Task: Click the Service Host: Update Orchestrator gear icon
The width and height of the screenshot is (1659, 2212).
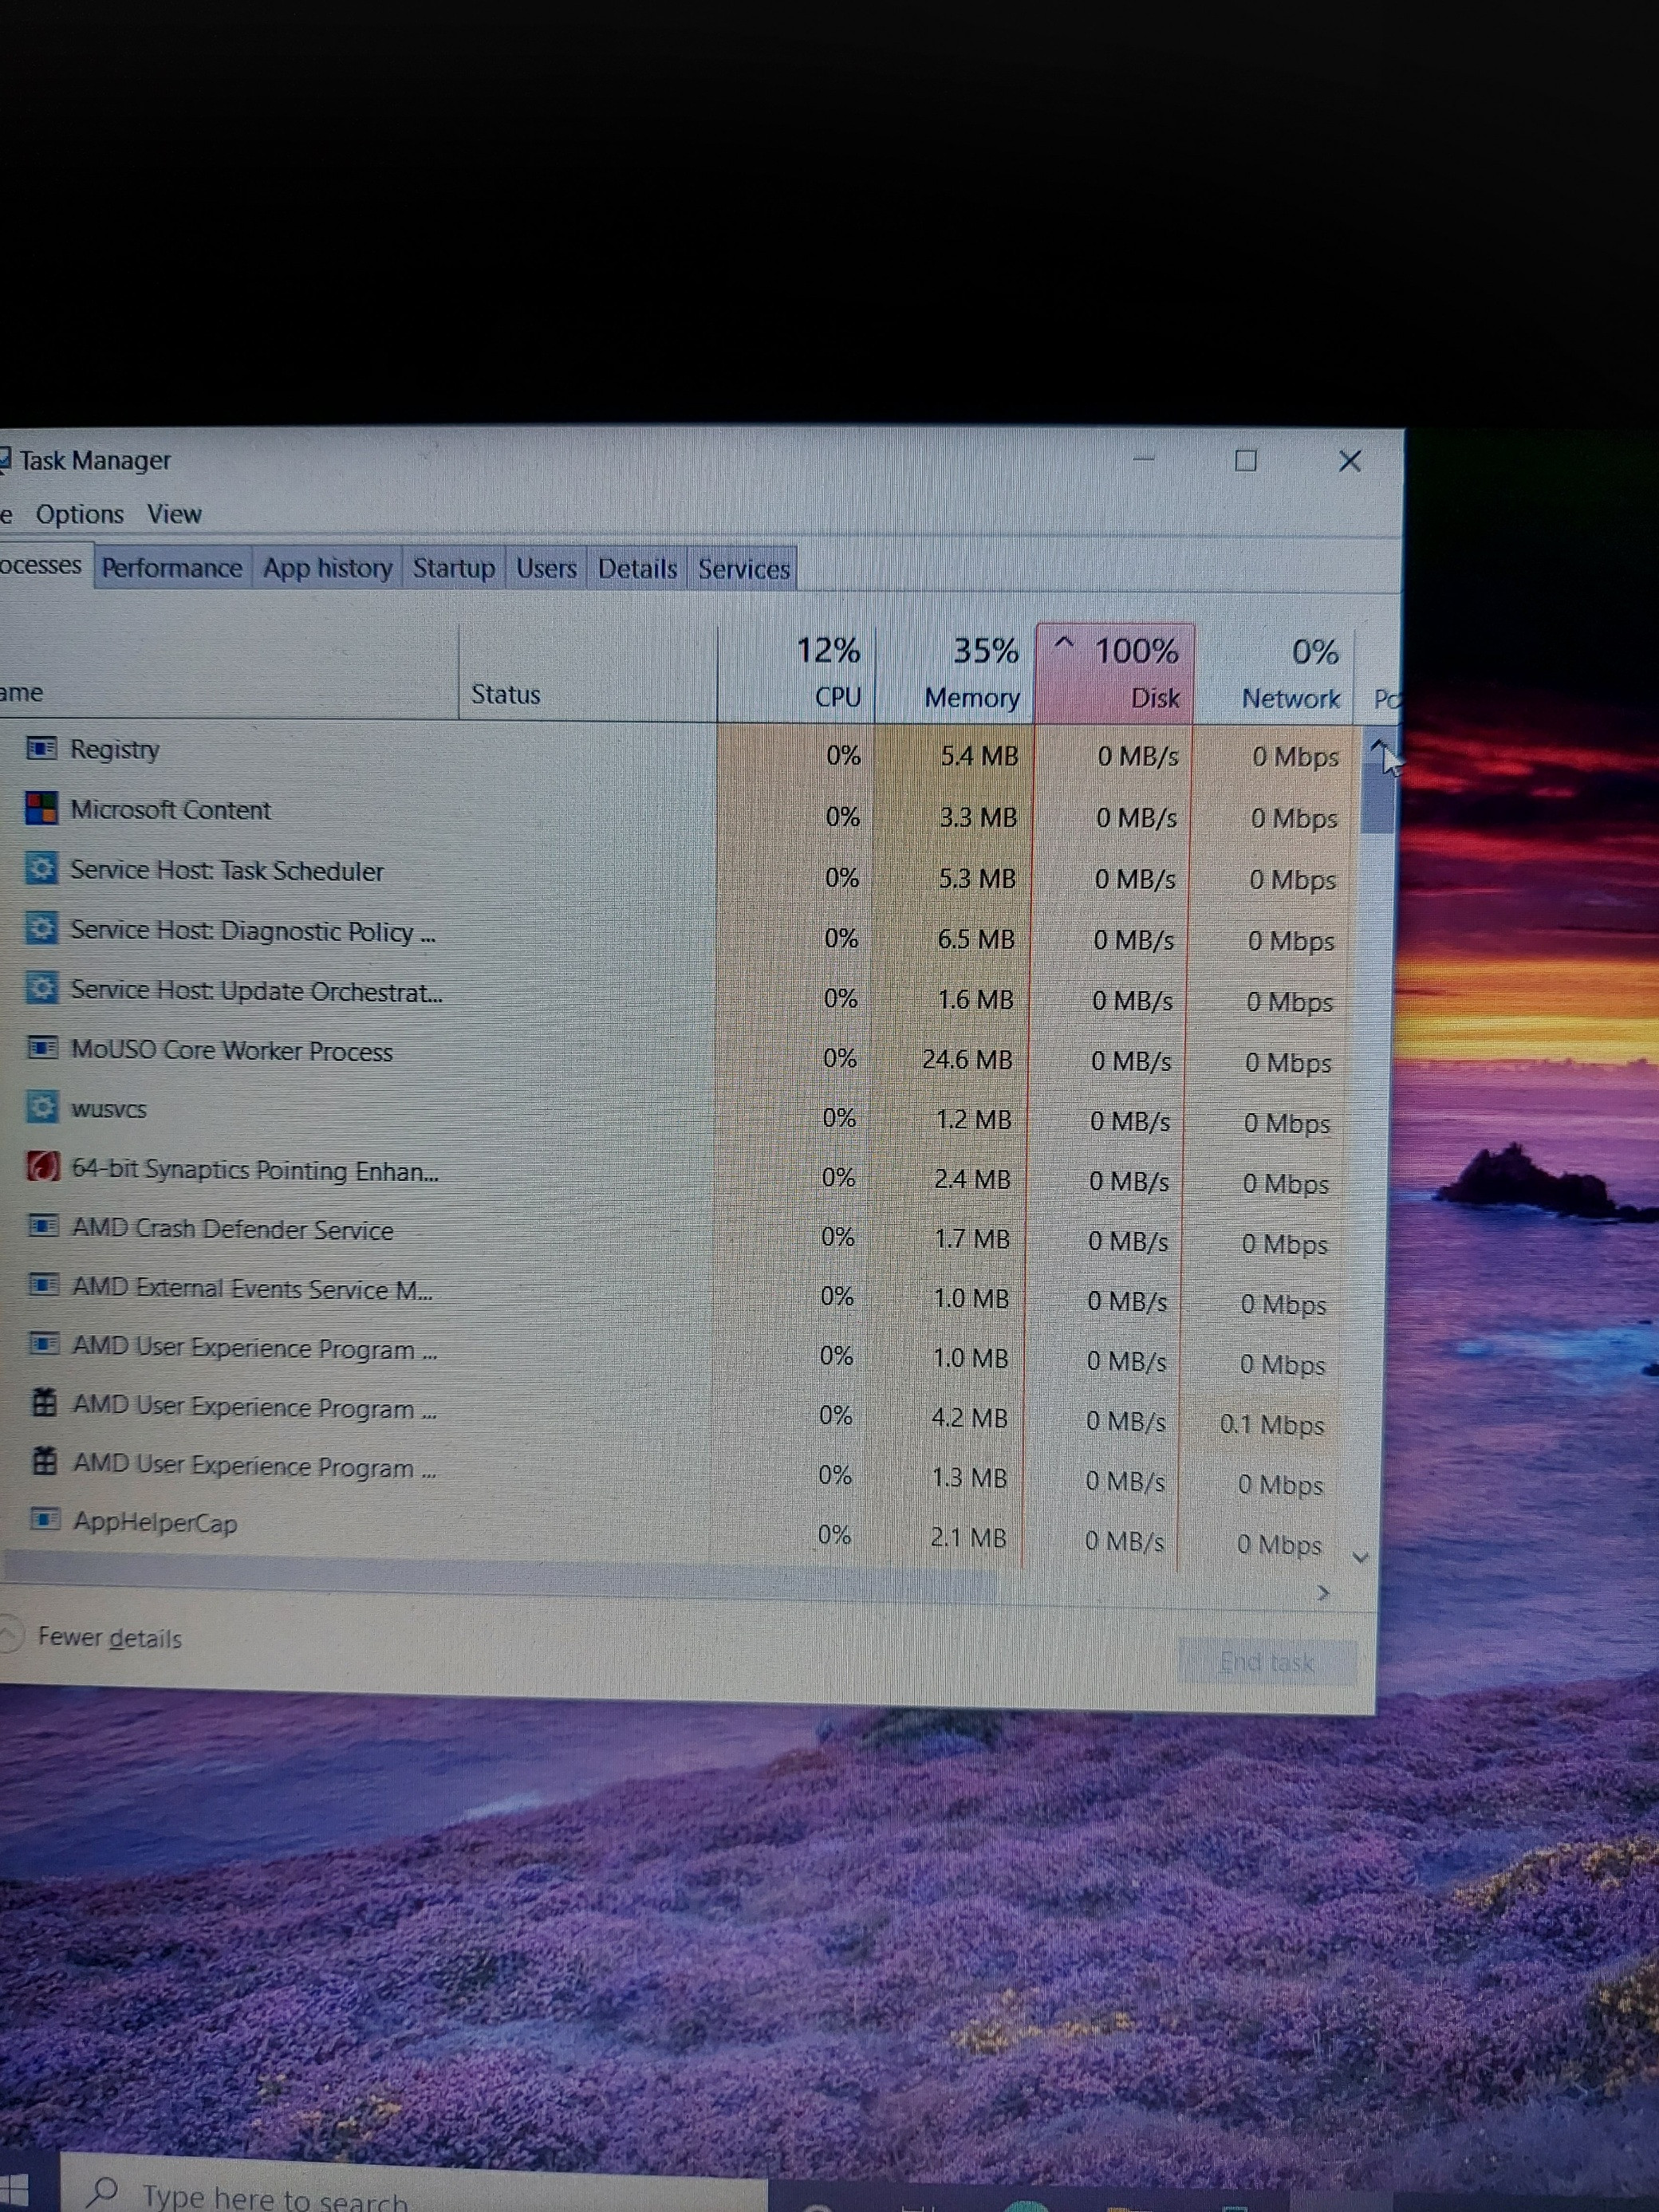Action: [41, 989]
